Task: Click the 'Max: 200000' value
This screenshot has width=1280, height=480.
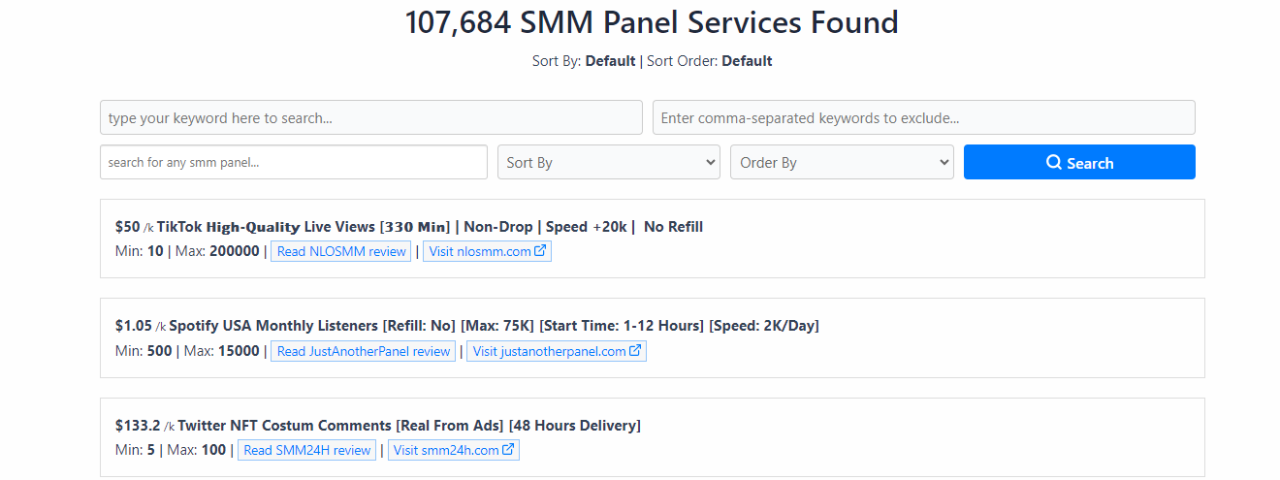Action: tap(217, 251)
